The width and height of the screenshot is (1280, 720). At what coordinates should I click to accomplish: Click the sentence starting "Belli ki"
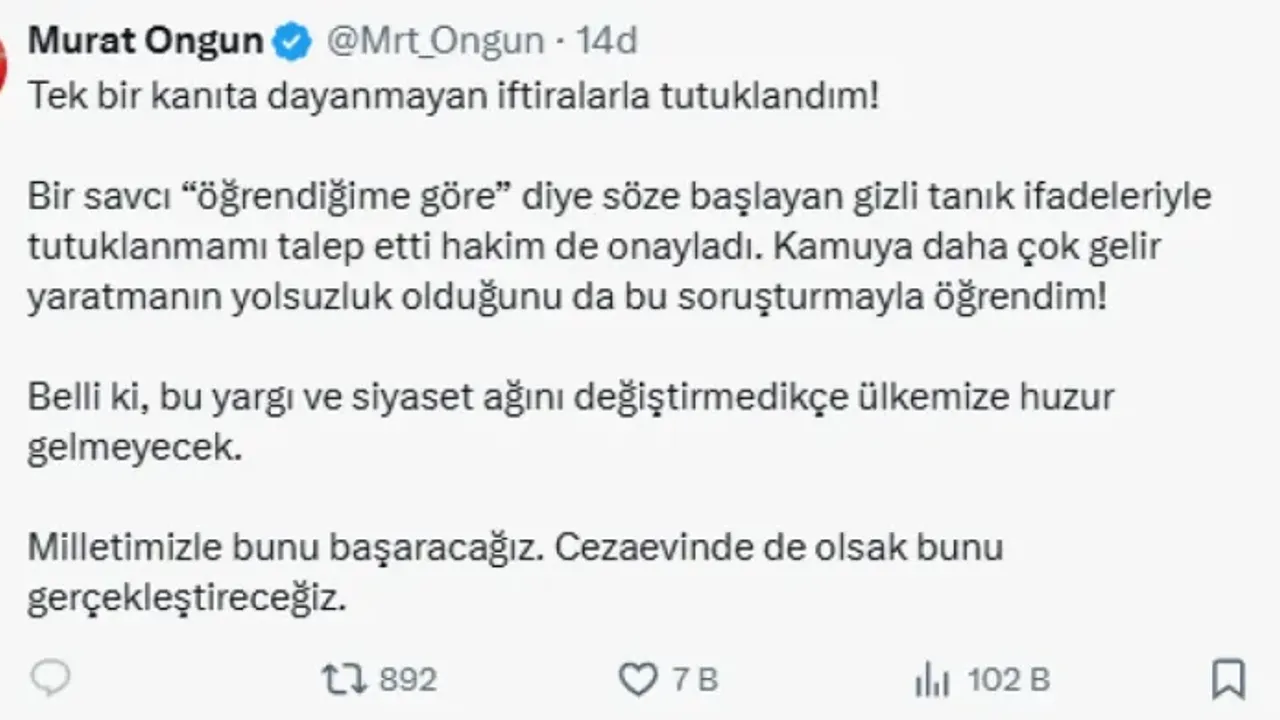coord(570,397)
